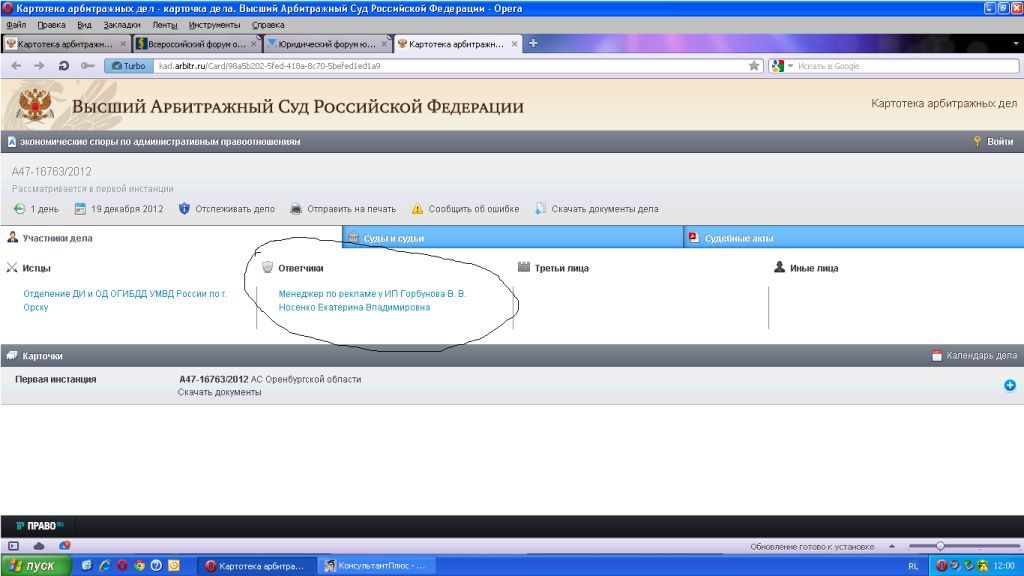Image resolution: width=1024 pixels, height=576 pixels.
Task: Open 'Календарь дела' calendar icon
Action: 936,355
